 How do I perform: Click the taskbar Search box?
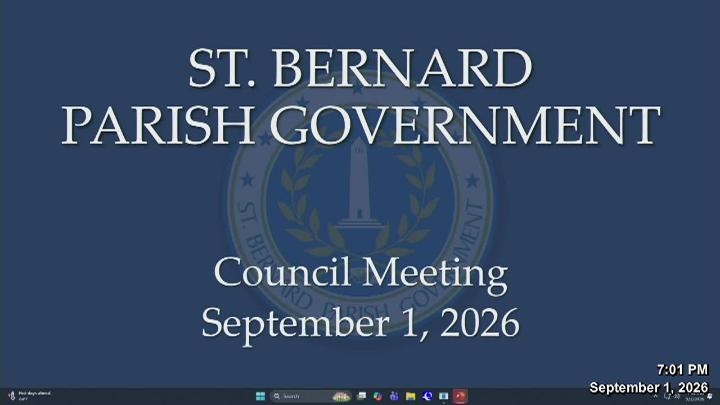[311, 396]
